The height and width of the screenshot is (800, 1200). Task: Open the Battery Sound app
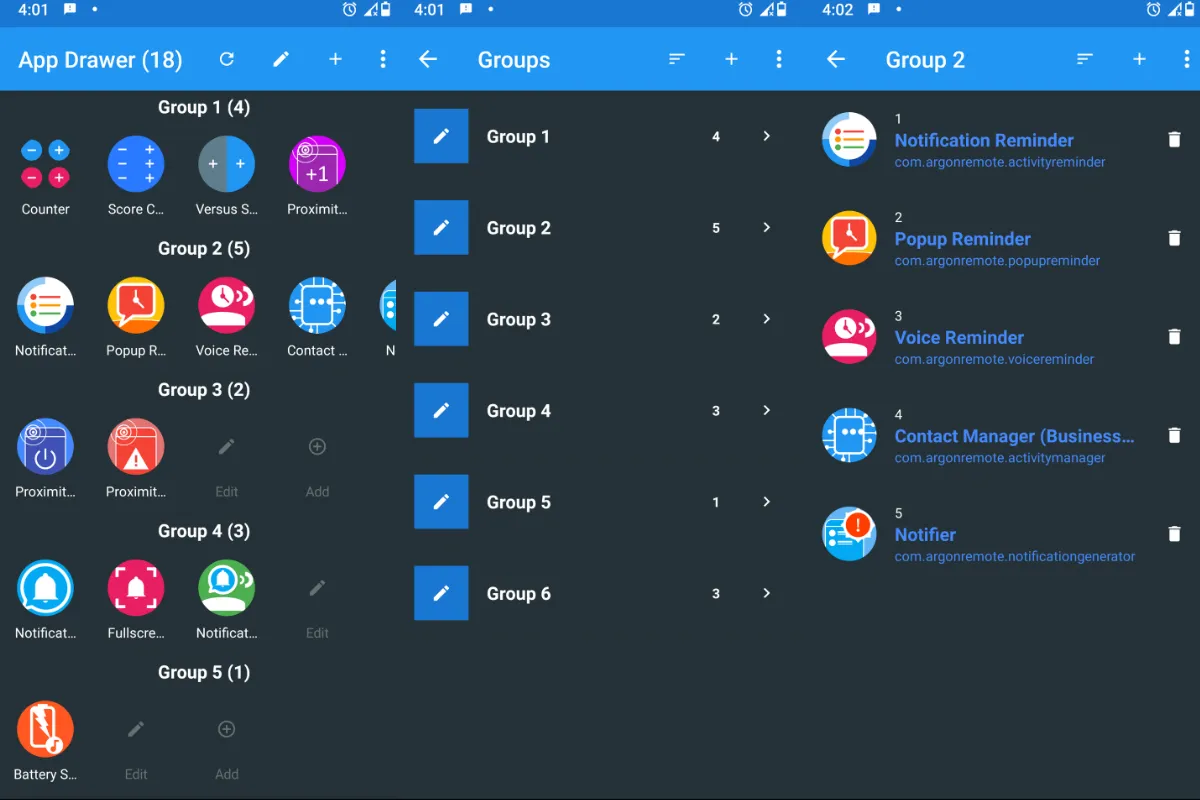(x=45, y=729)
